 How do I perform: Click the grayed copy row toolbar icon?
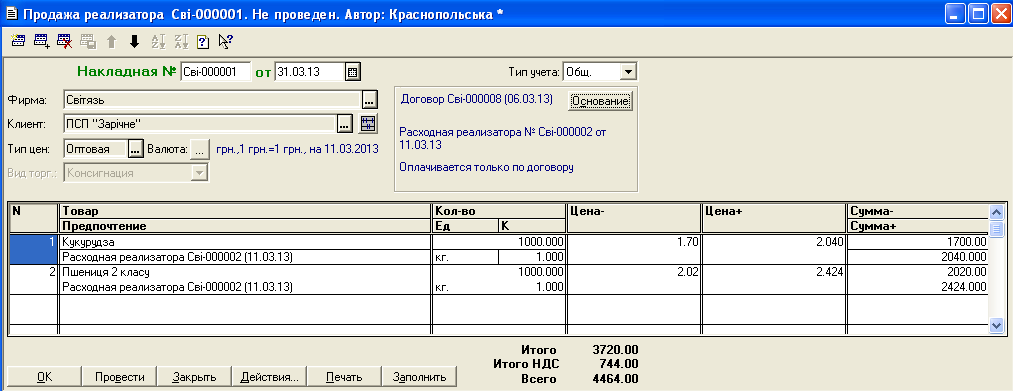click(88, 41)
